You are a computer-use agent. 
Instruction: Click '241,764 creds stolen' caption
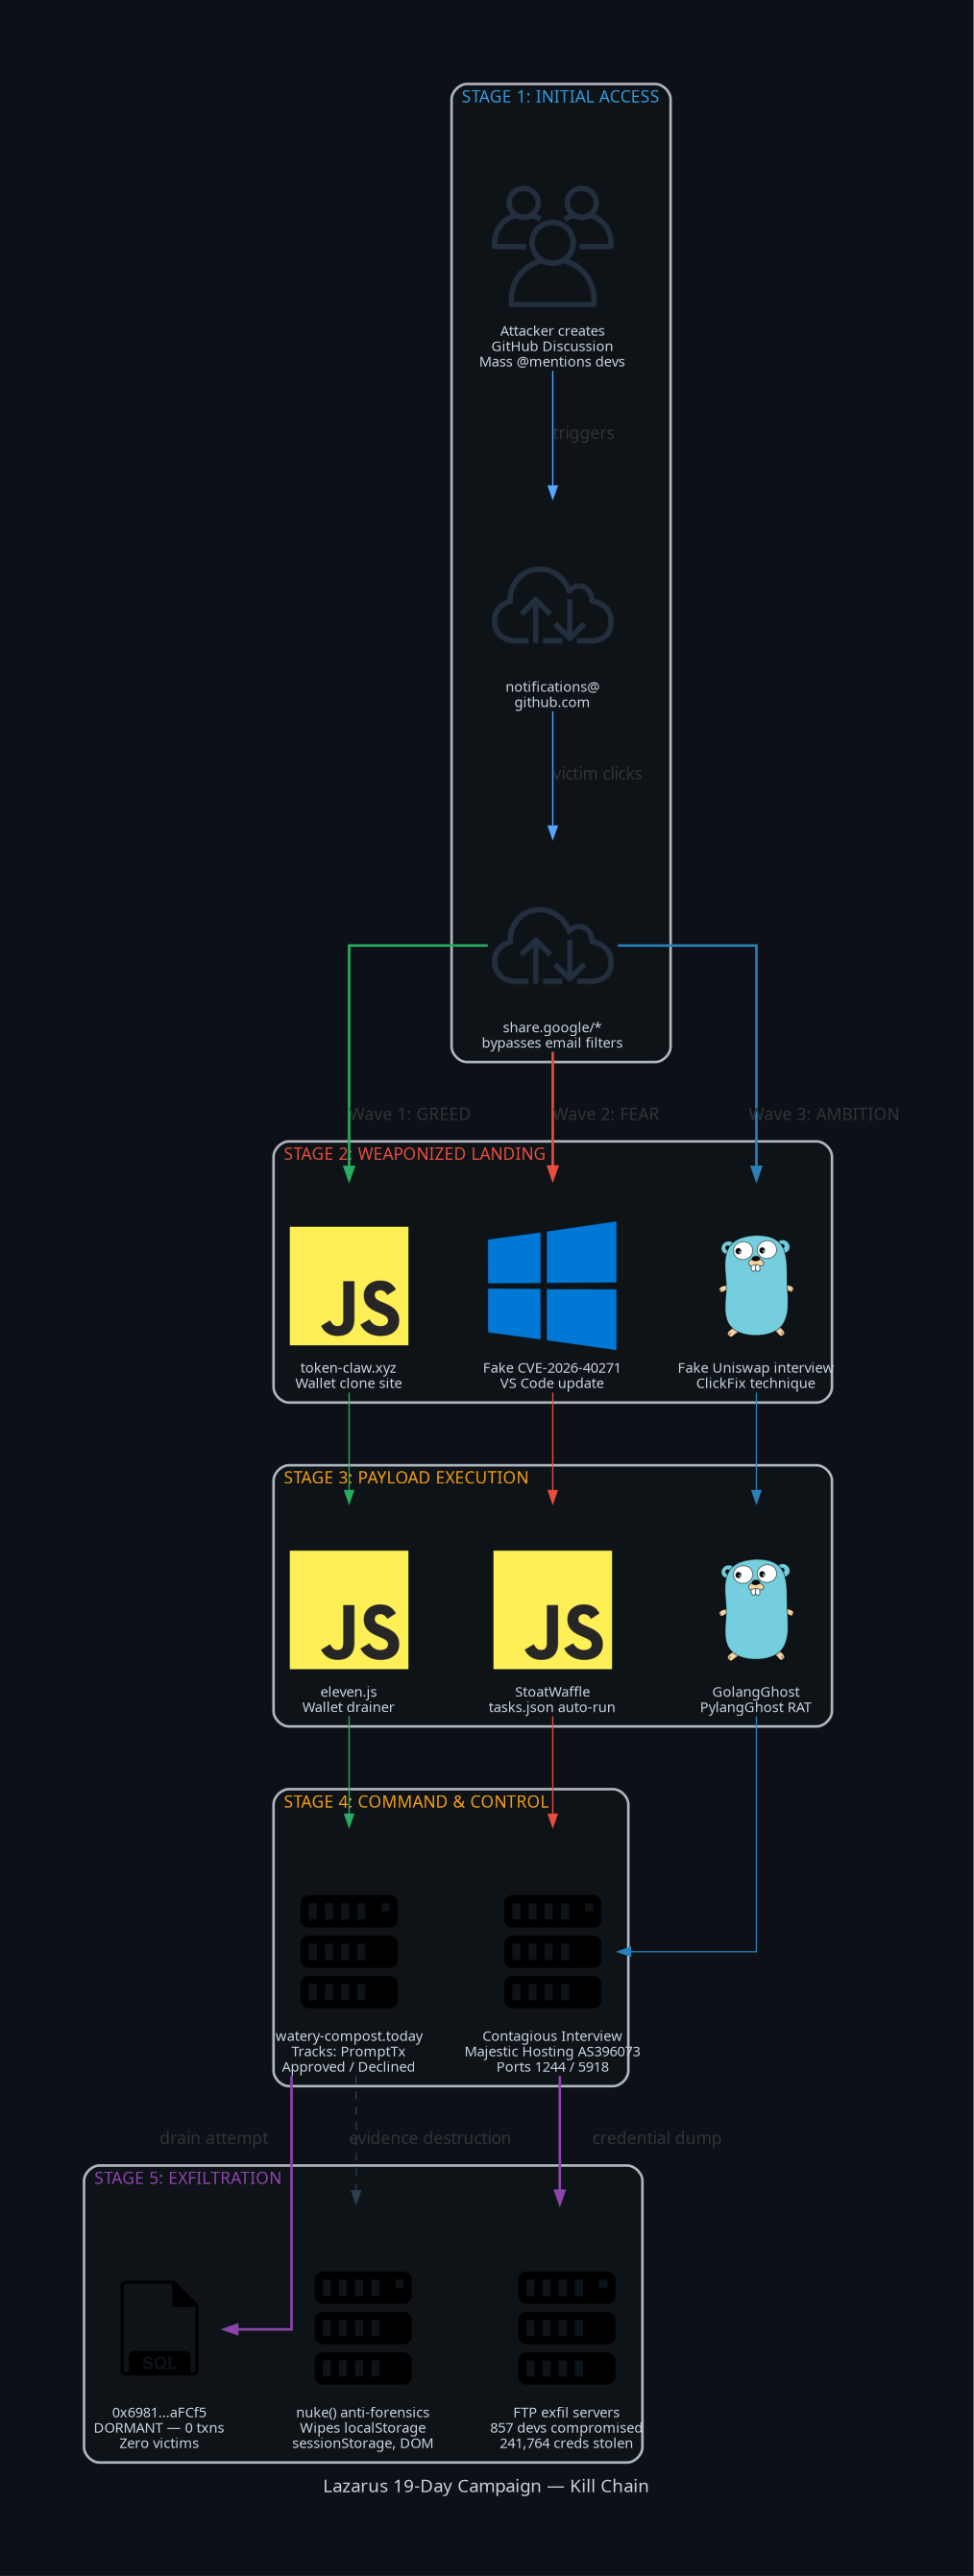click(566, 2444)
